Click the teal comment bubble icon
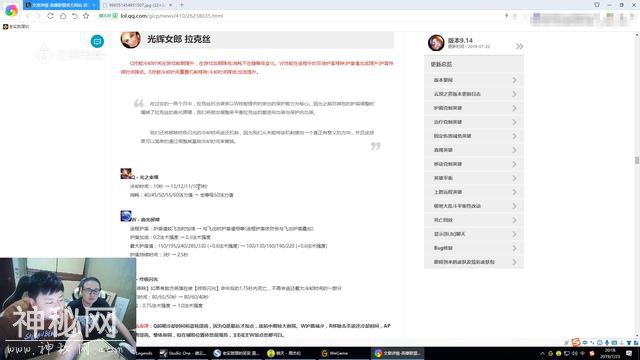 coord(97,41)
